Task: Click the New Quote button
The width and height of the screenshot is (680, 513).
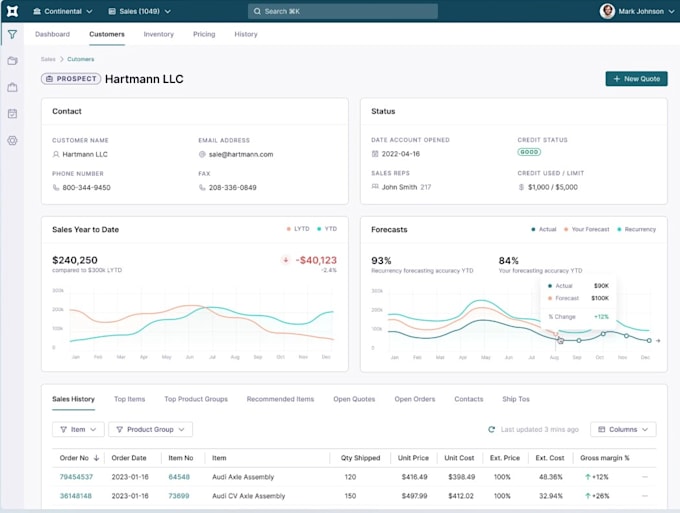Action: coord(636,78)
